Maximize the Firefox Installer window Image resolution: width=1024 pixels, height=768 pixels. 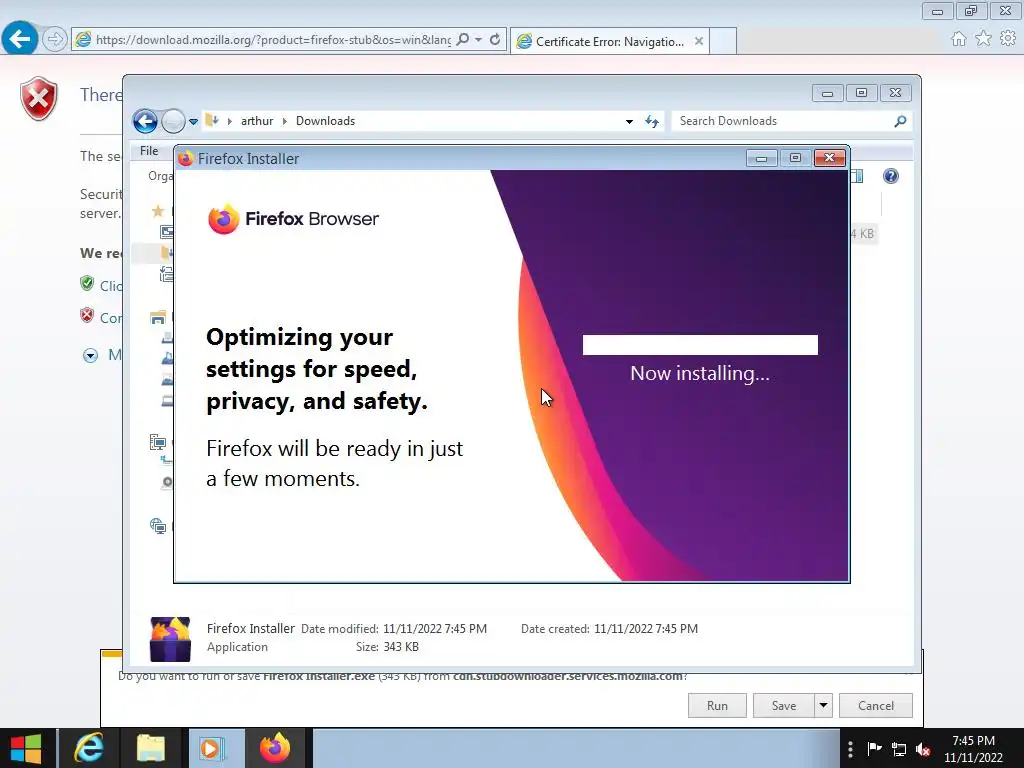(x=795, y=158)
